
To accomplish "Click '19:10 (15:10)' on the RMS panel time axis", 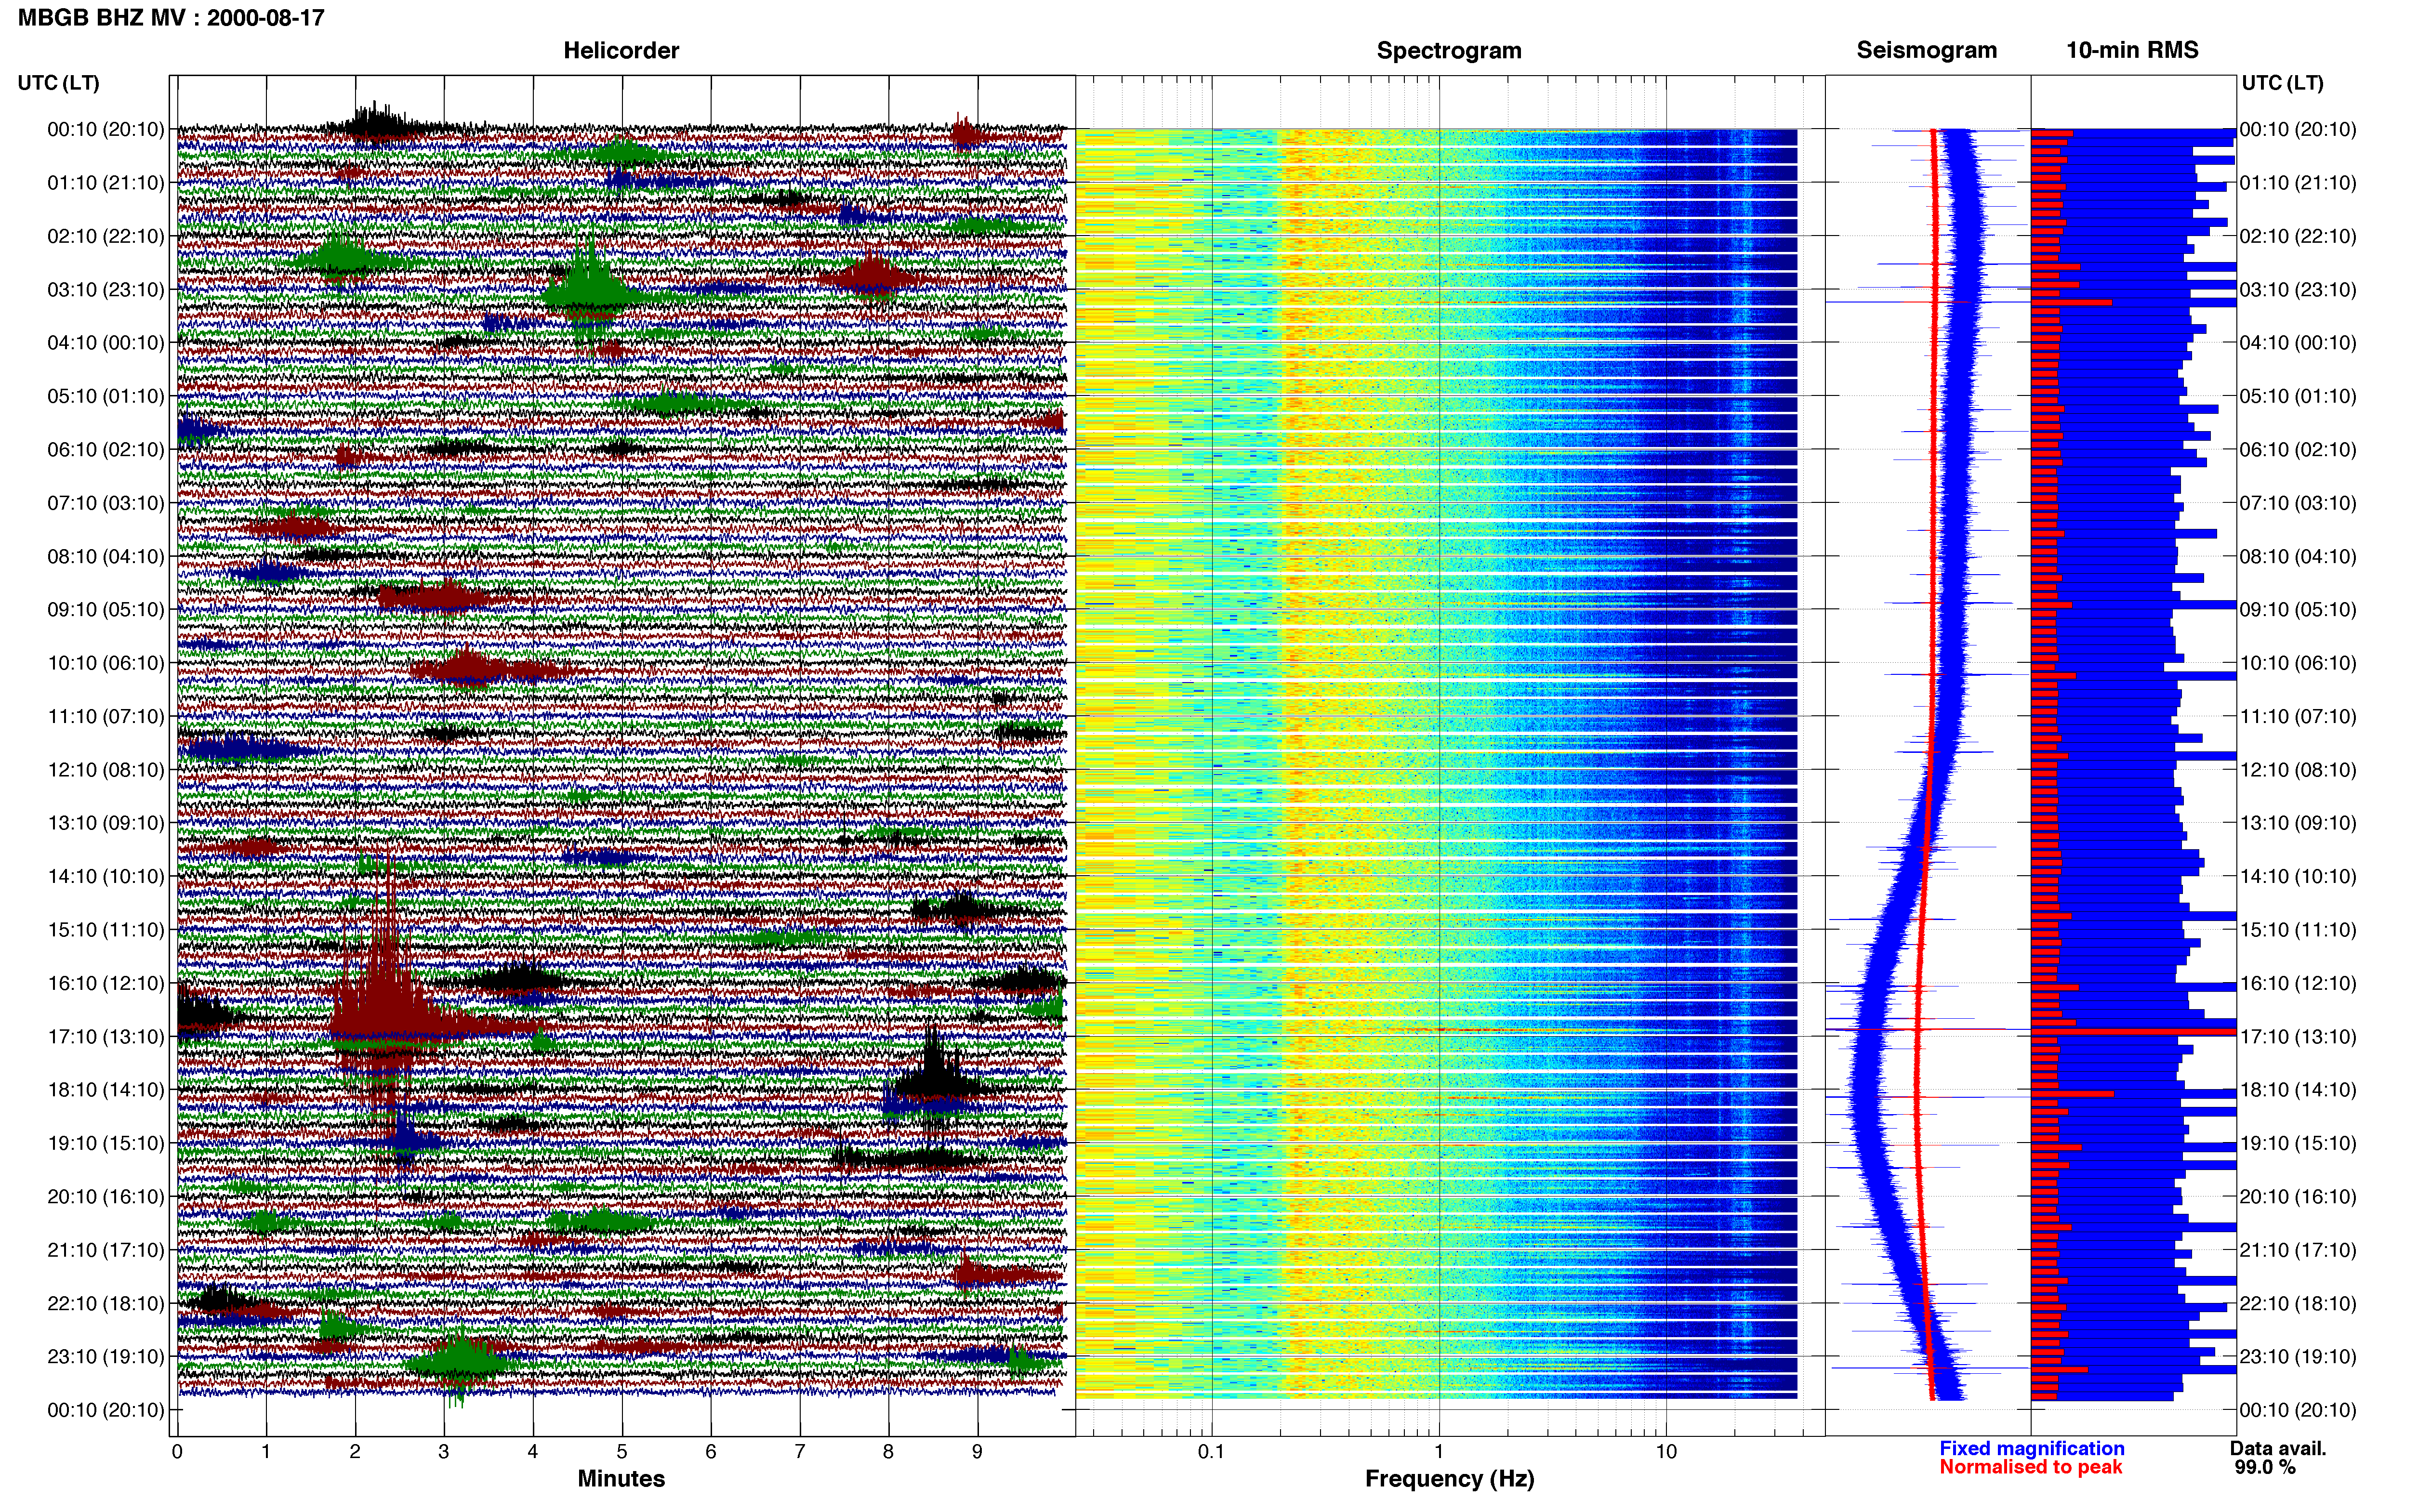I will click(2298, 1143).
